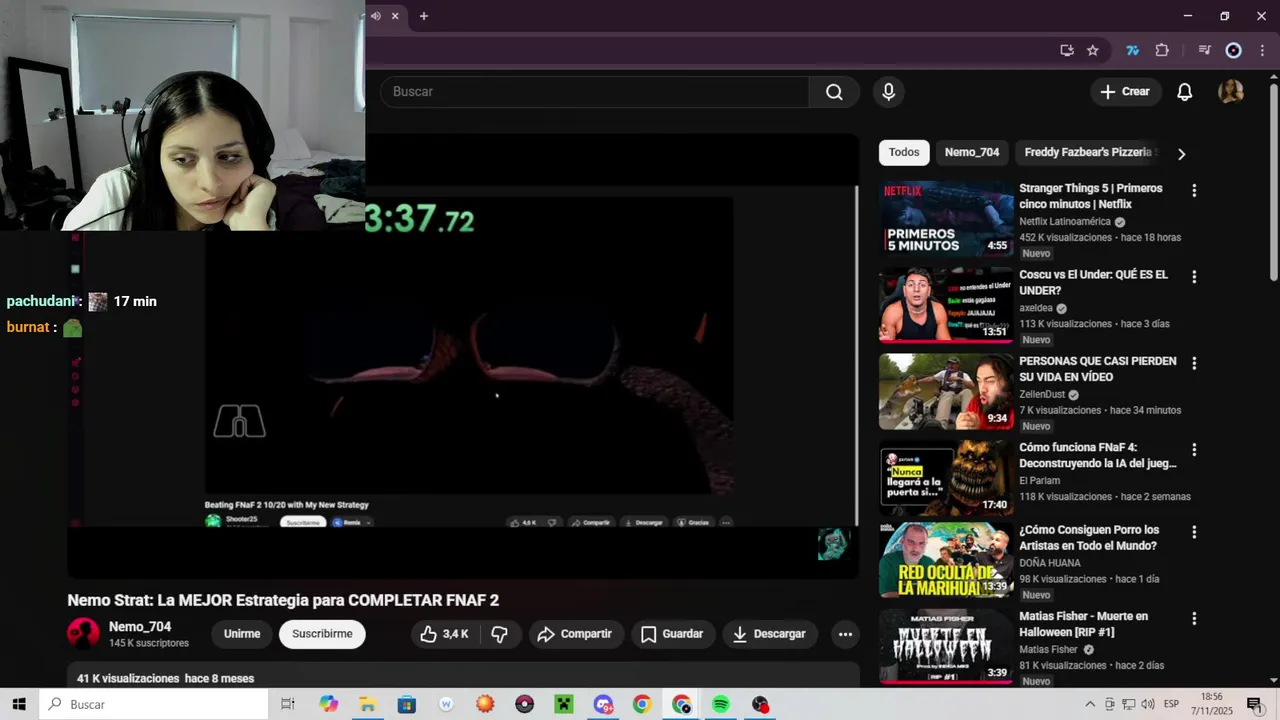Open the FNaF 4 deconstruction thumbnail
Screen dimensions: 1280x720
(946, 478)
